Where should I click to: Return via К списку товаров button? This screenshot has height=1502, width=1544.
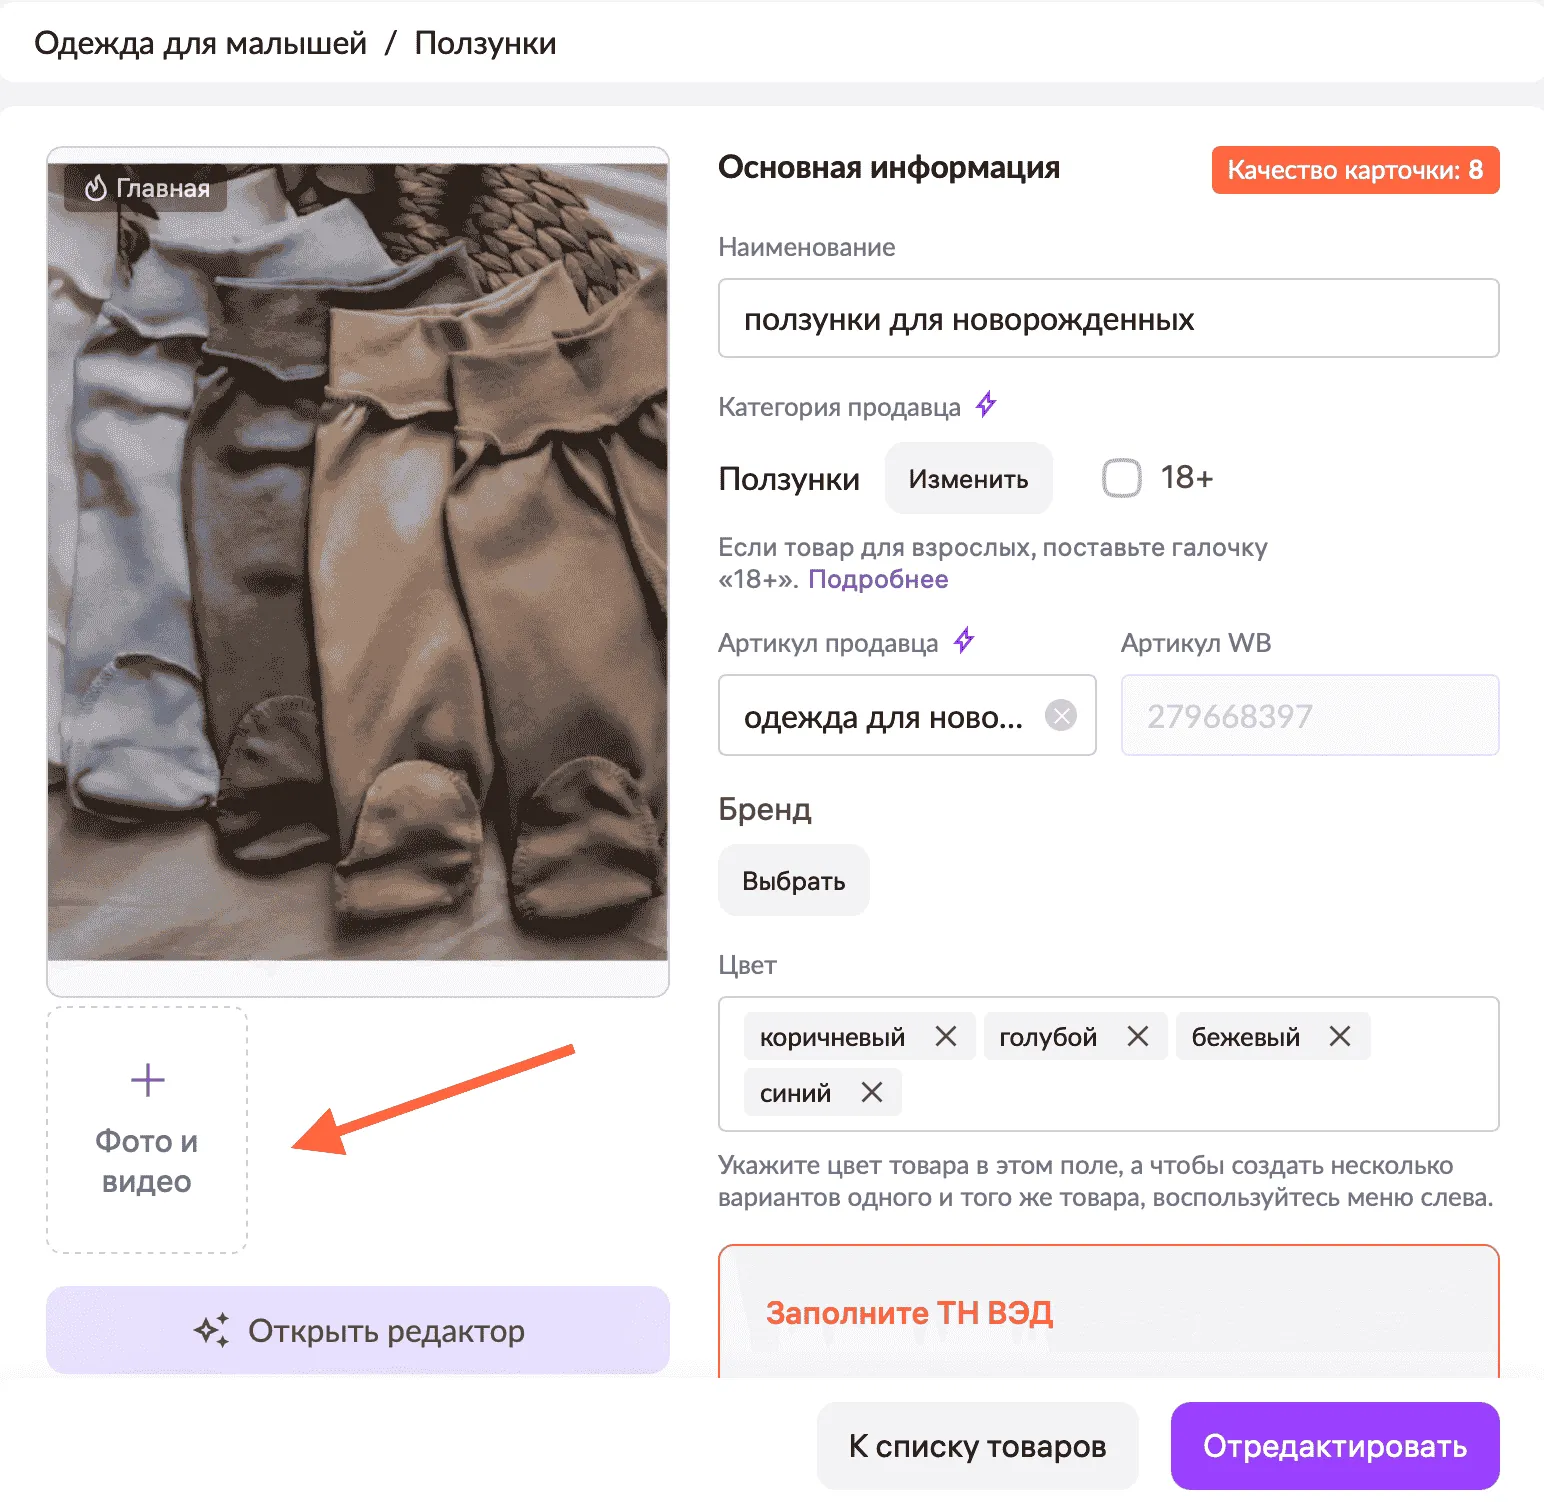tap(976, 1444)
